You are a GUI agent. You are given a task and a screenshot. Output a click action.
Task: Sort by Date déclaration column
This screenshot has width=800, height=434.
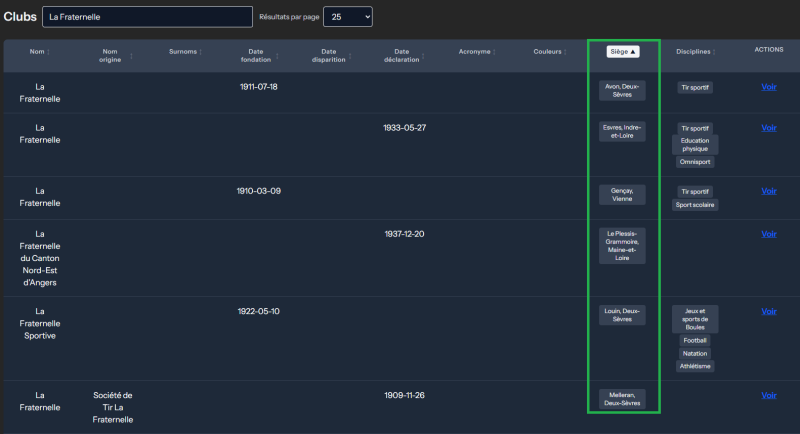click(x=405, y=56)
